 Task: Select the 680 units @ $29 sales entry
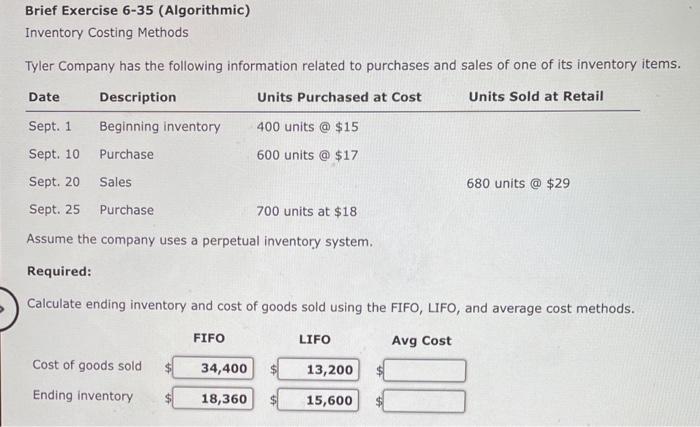point(518,183)
